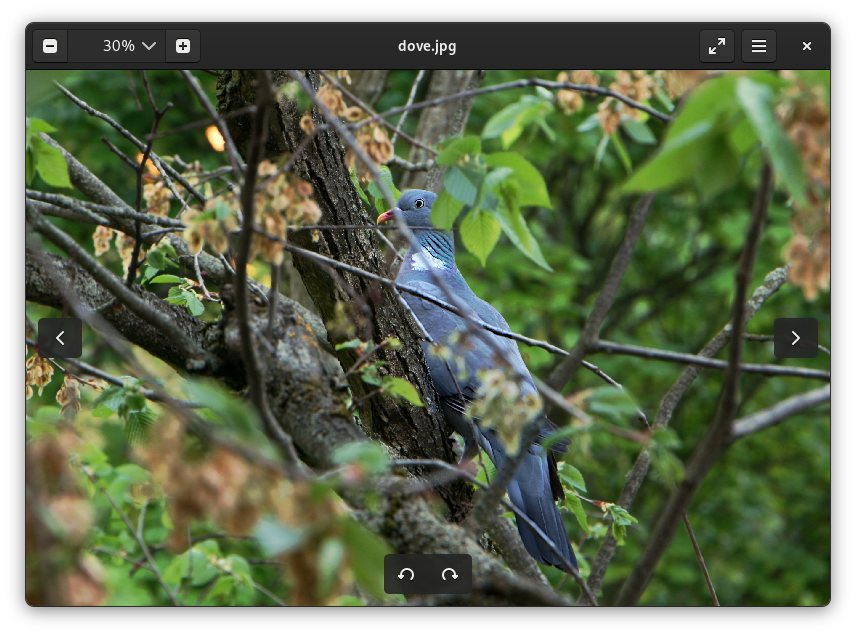The image size is (856, 635).
Task: Click the dove's red beak
Action: [385, 216]
